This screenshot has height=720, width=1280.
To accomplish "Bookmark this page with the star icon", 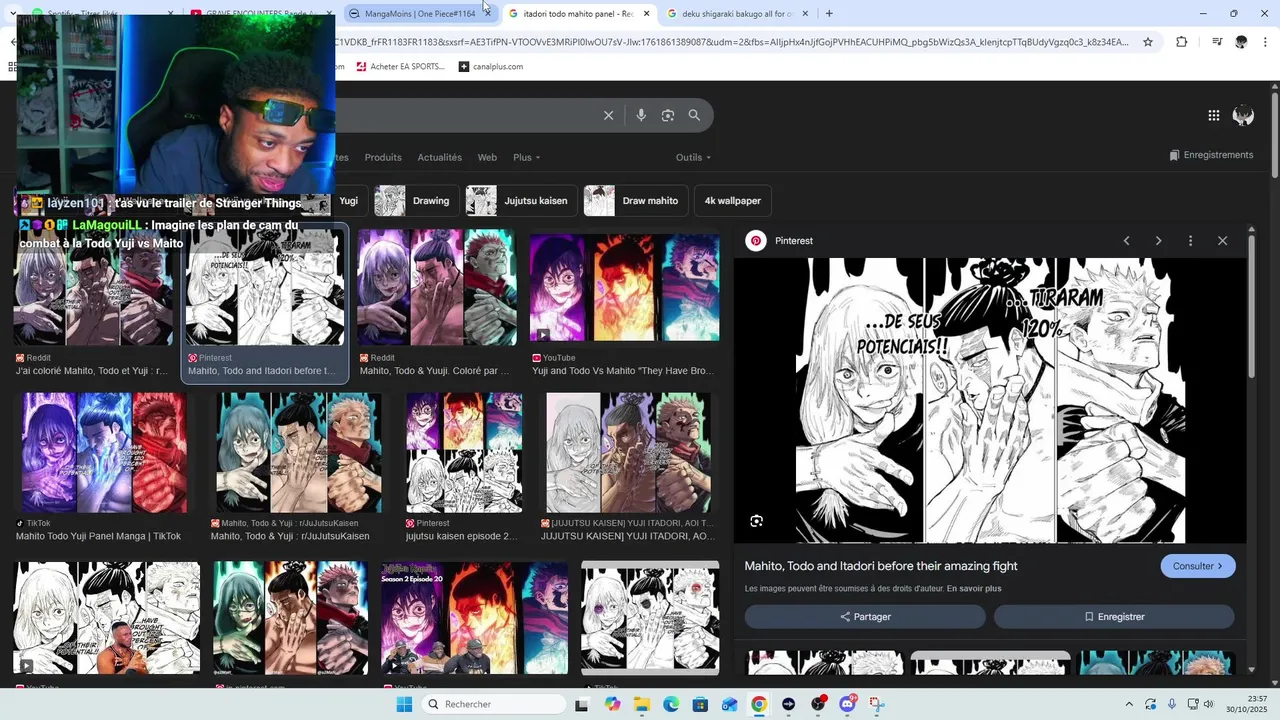I will pyautogui.click(x=1148, y=42).
